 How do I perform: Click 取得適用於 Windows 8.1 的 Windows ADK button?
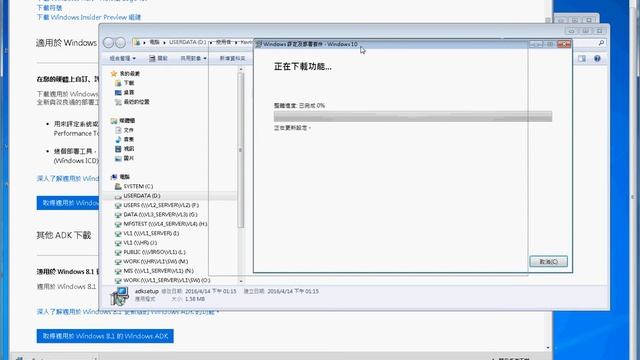[x=105, y=336]
